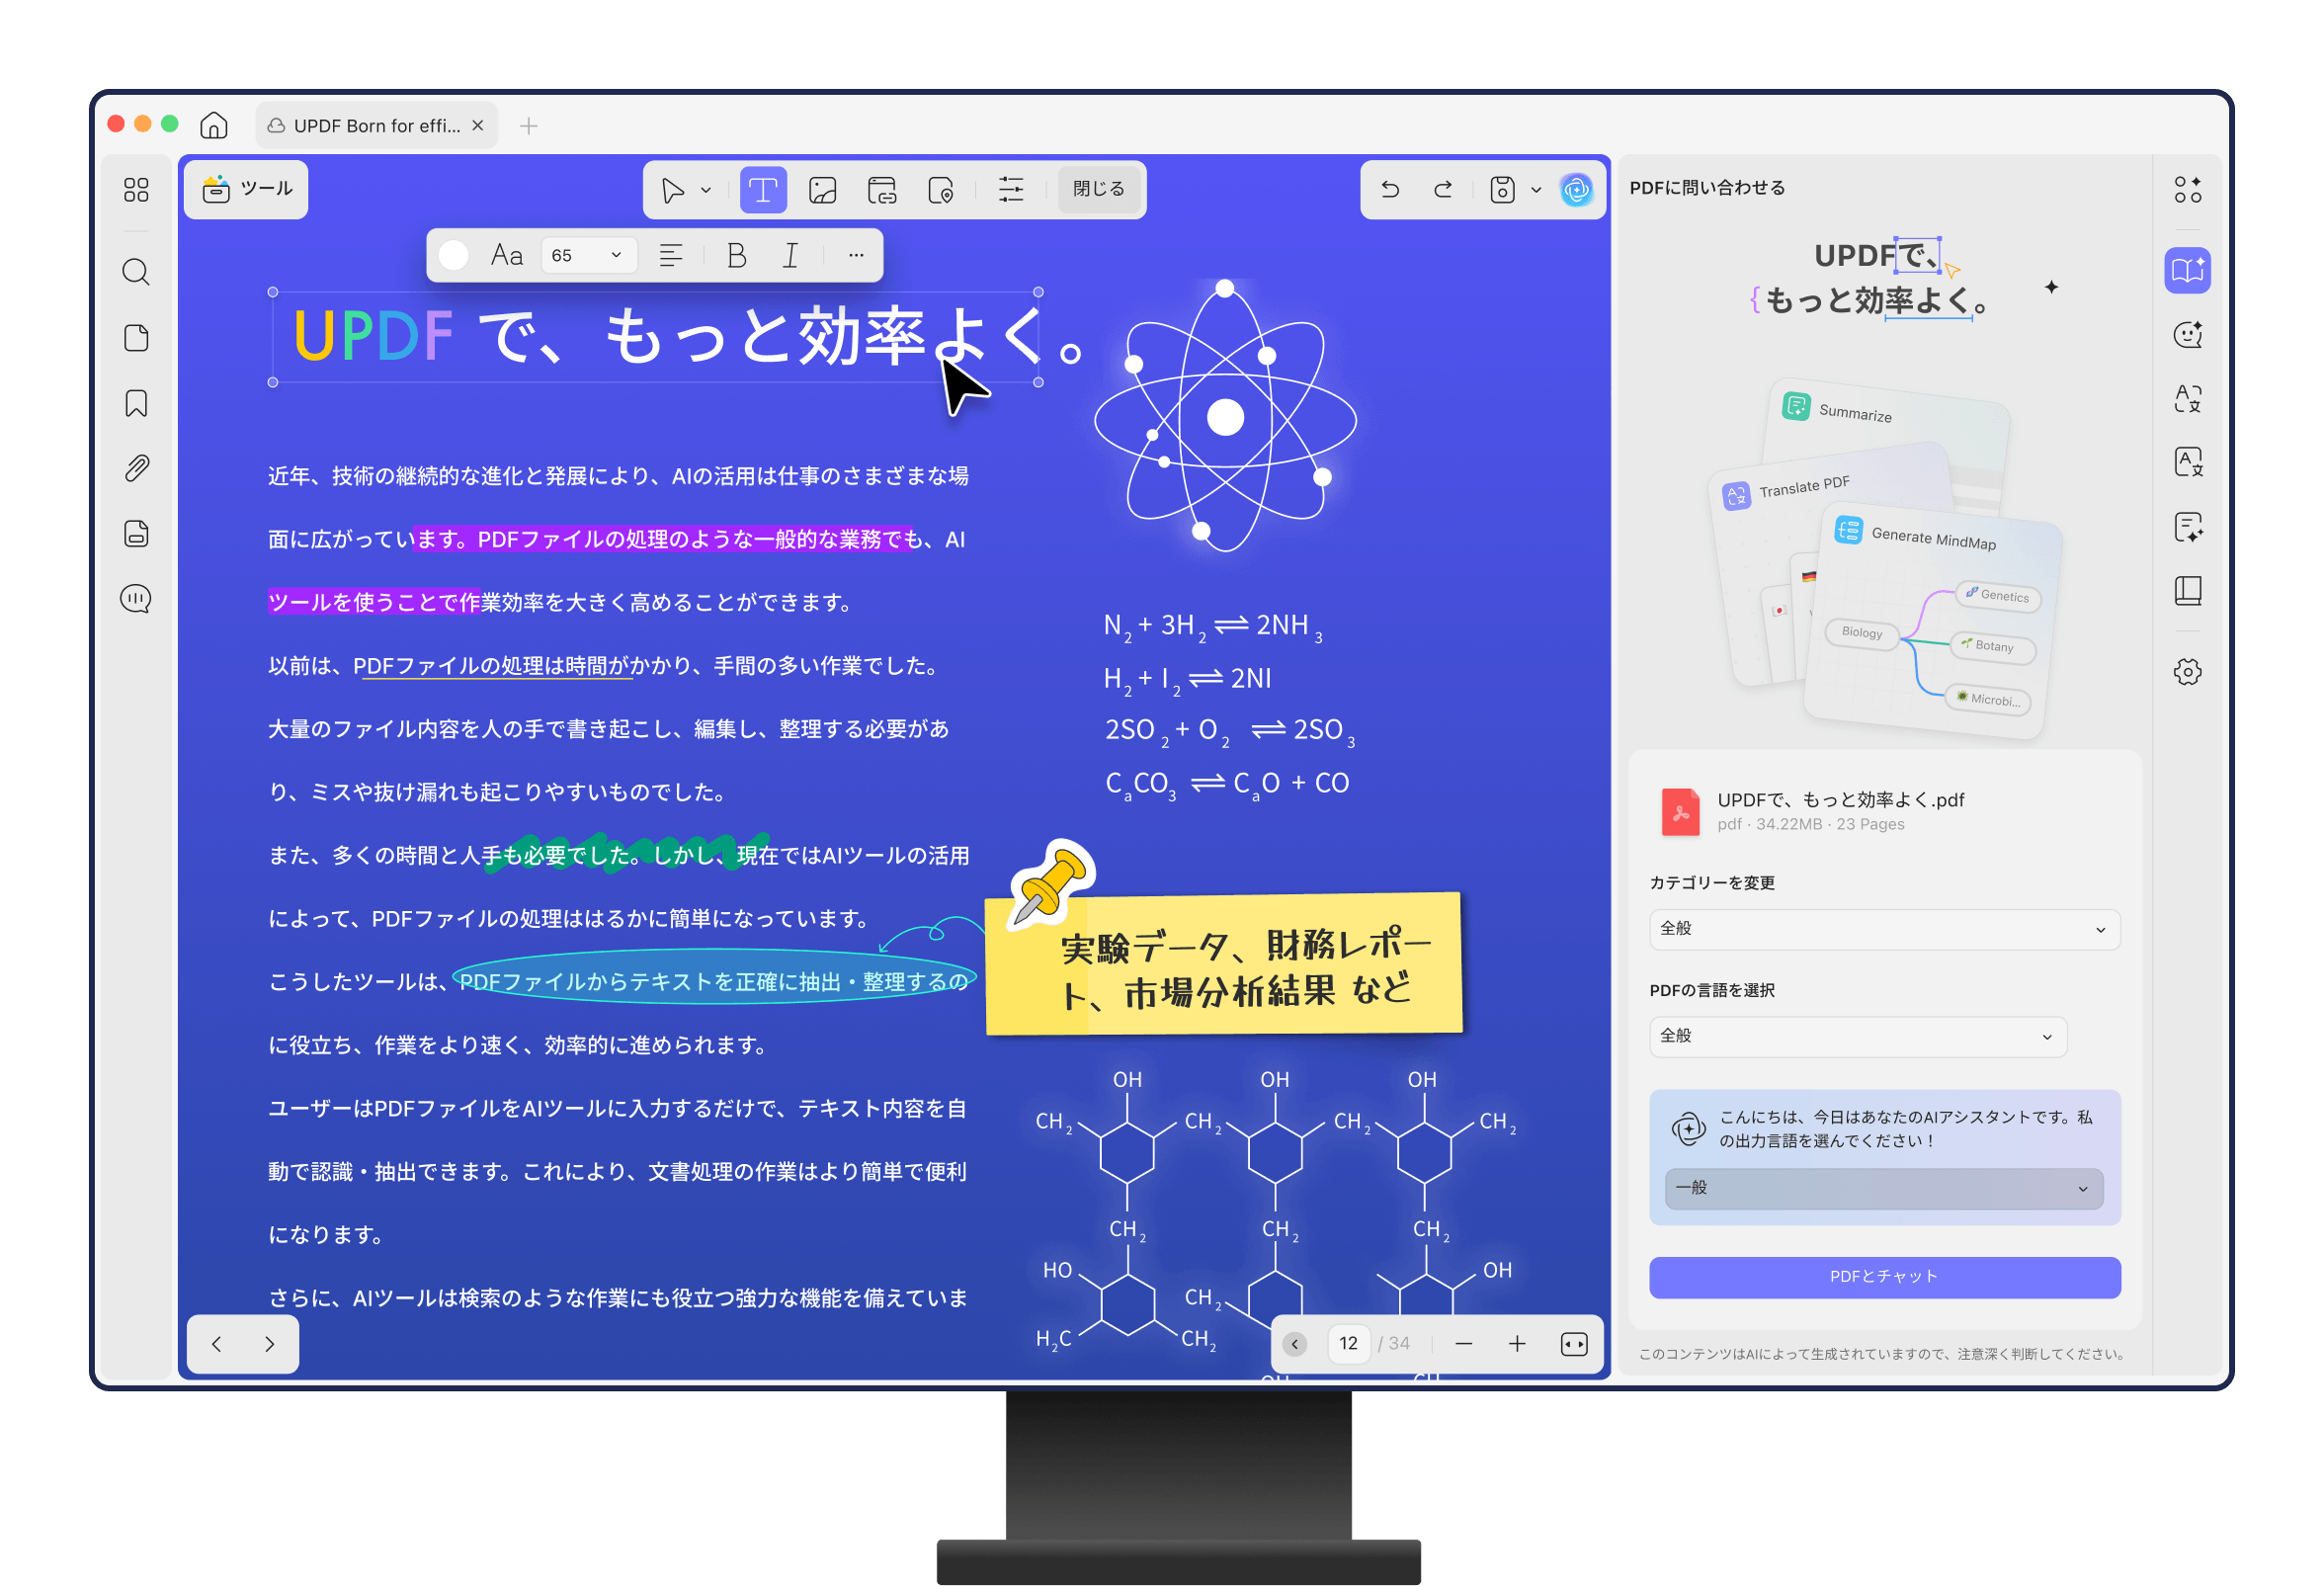Expand the cursor tool dropdown arrow
Image resolution: width=2324 pixels, height=1586 pixels.
pos(706,190)
